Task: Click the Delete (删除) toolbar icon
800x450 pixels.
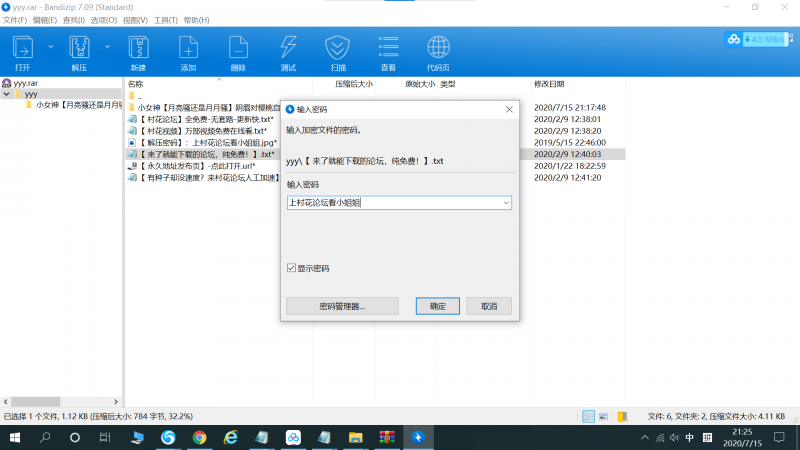Action: 238,48
